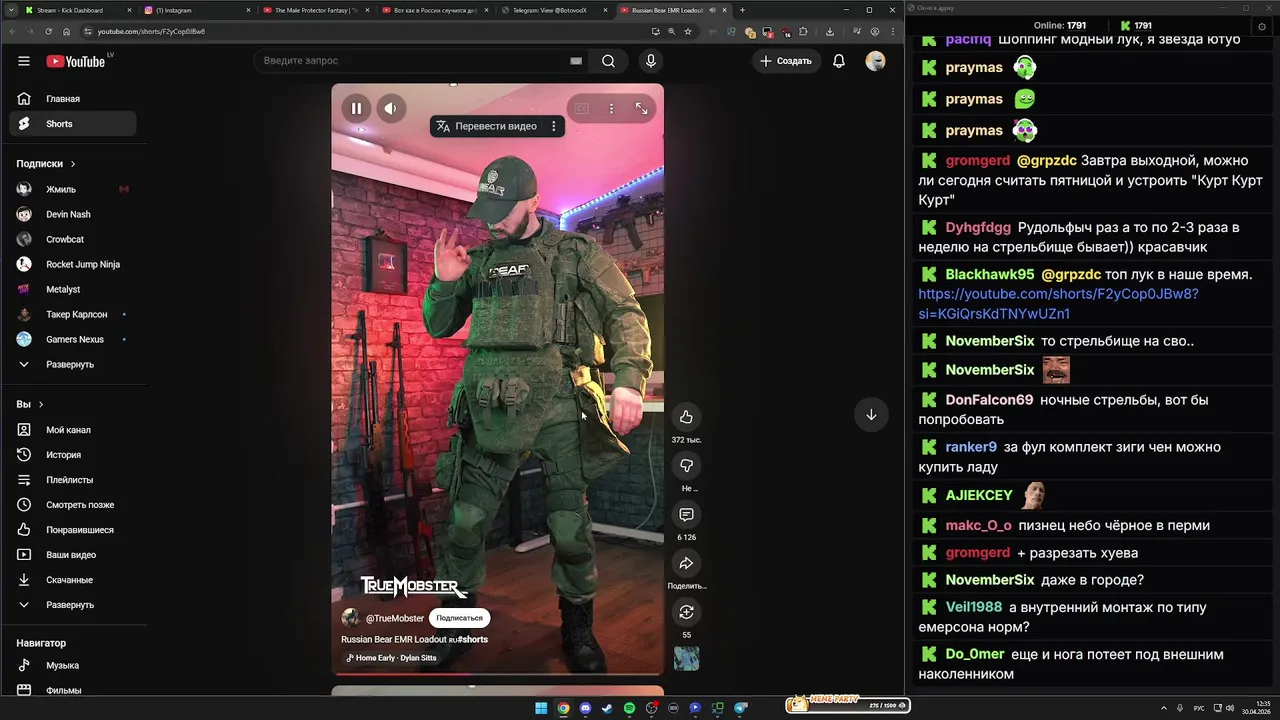This screenshot has width=1280, height=720.
Task: Open a new browser tab
Action: point(742,10)
